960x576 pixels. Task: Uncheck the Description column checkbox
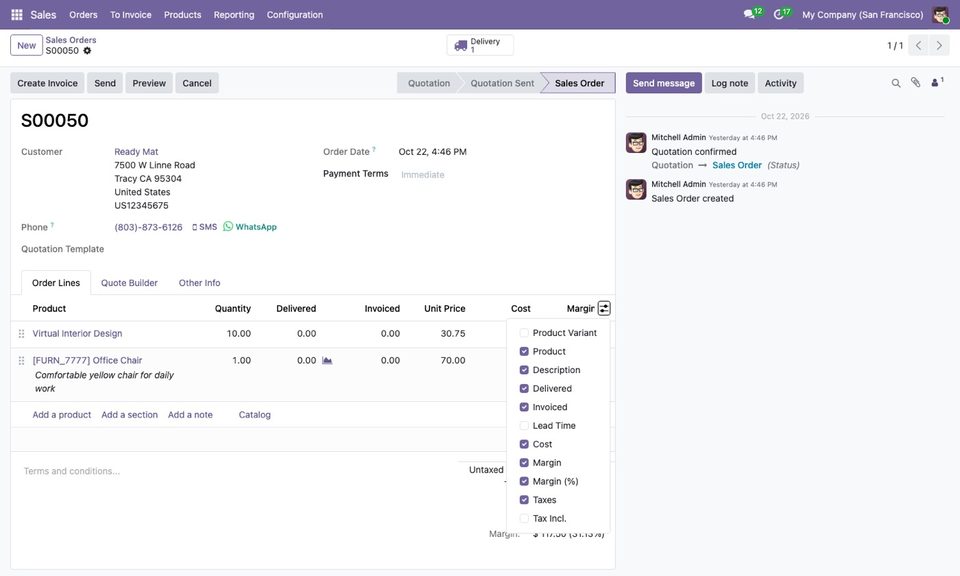tap(524, 370)
